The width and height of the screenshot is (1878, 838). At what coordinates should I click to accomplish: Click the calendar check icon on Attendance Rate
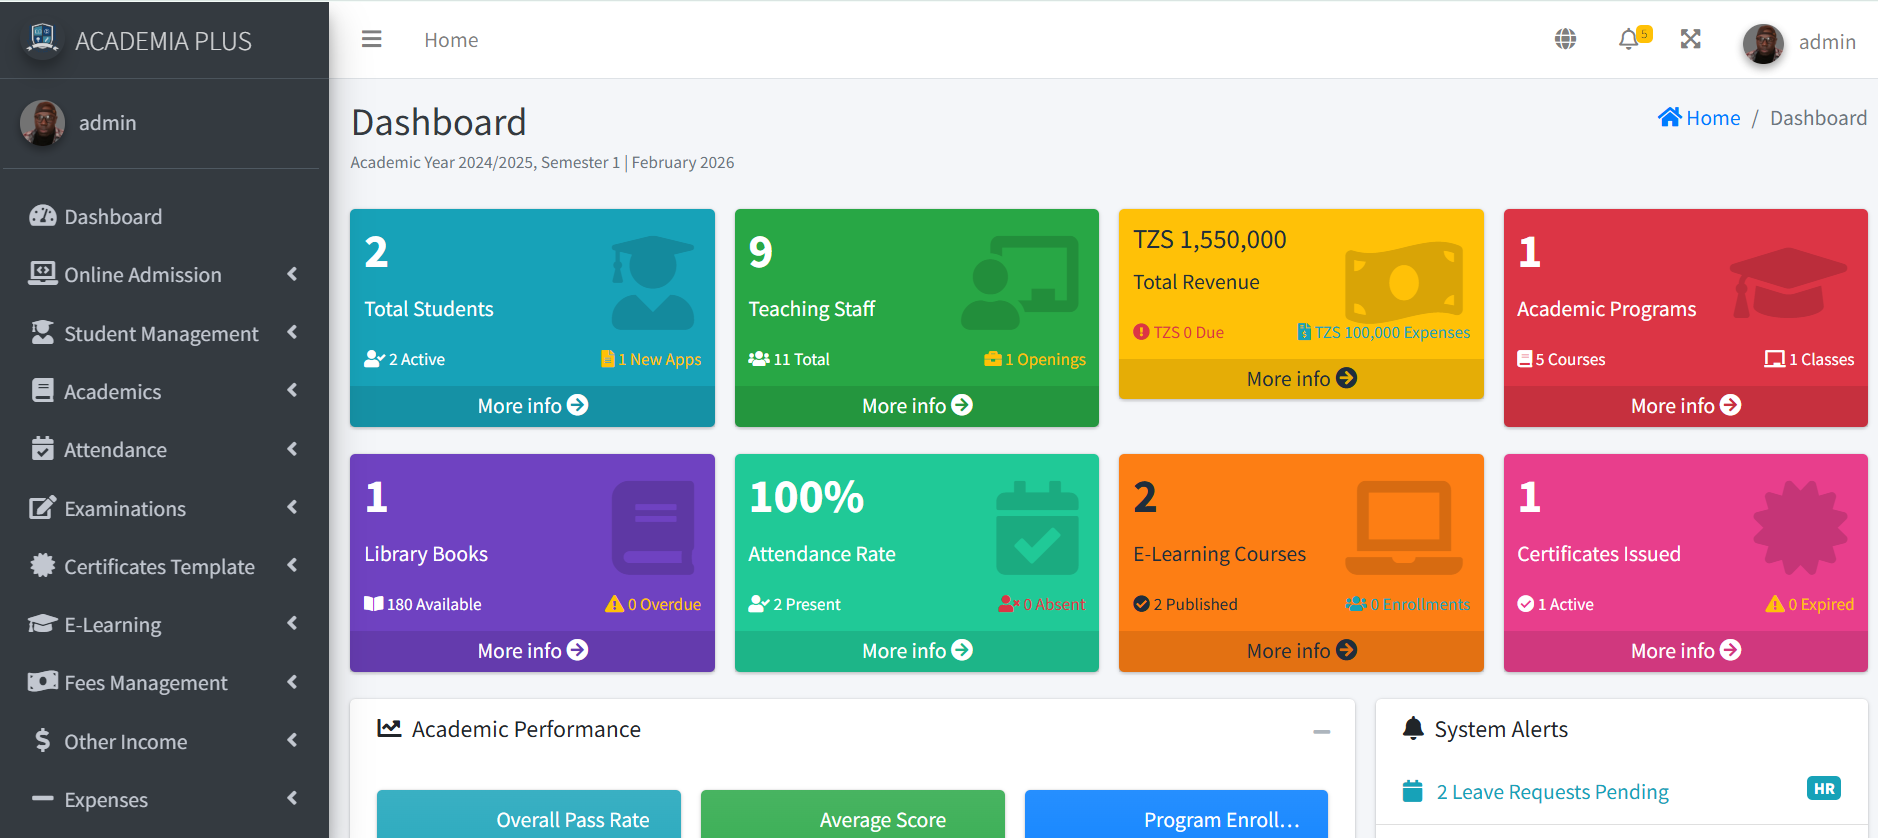click(1037, 528)
